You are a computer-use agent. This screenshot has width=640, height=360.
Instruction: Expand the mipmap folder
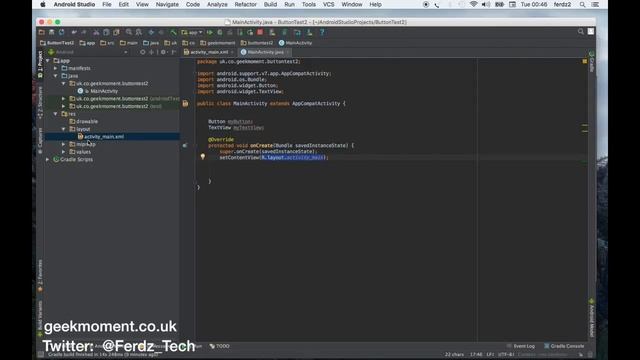64,144
